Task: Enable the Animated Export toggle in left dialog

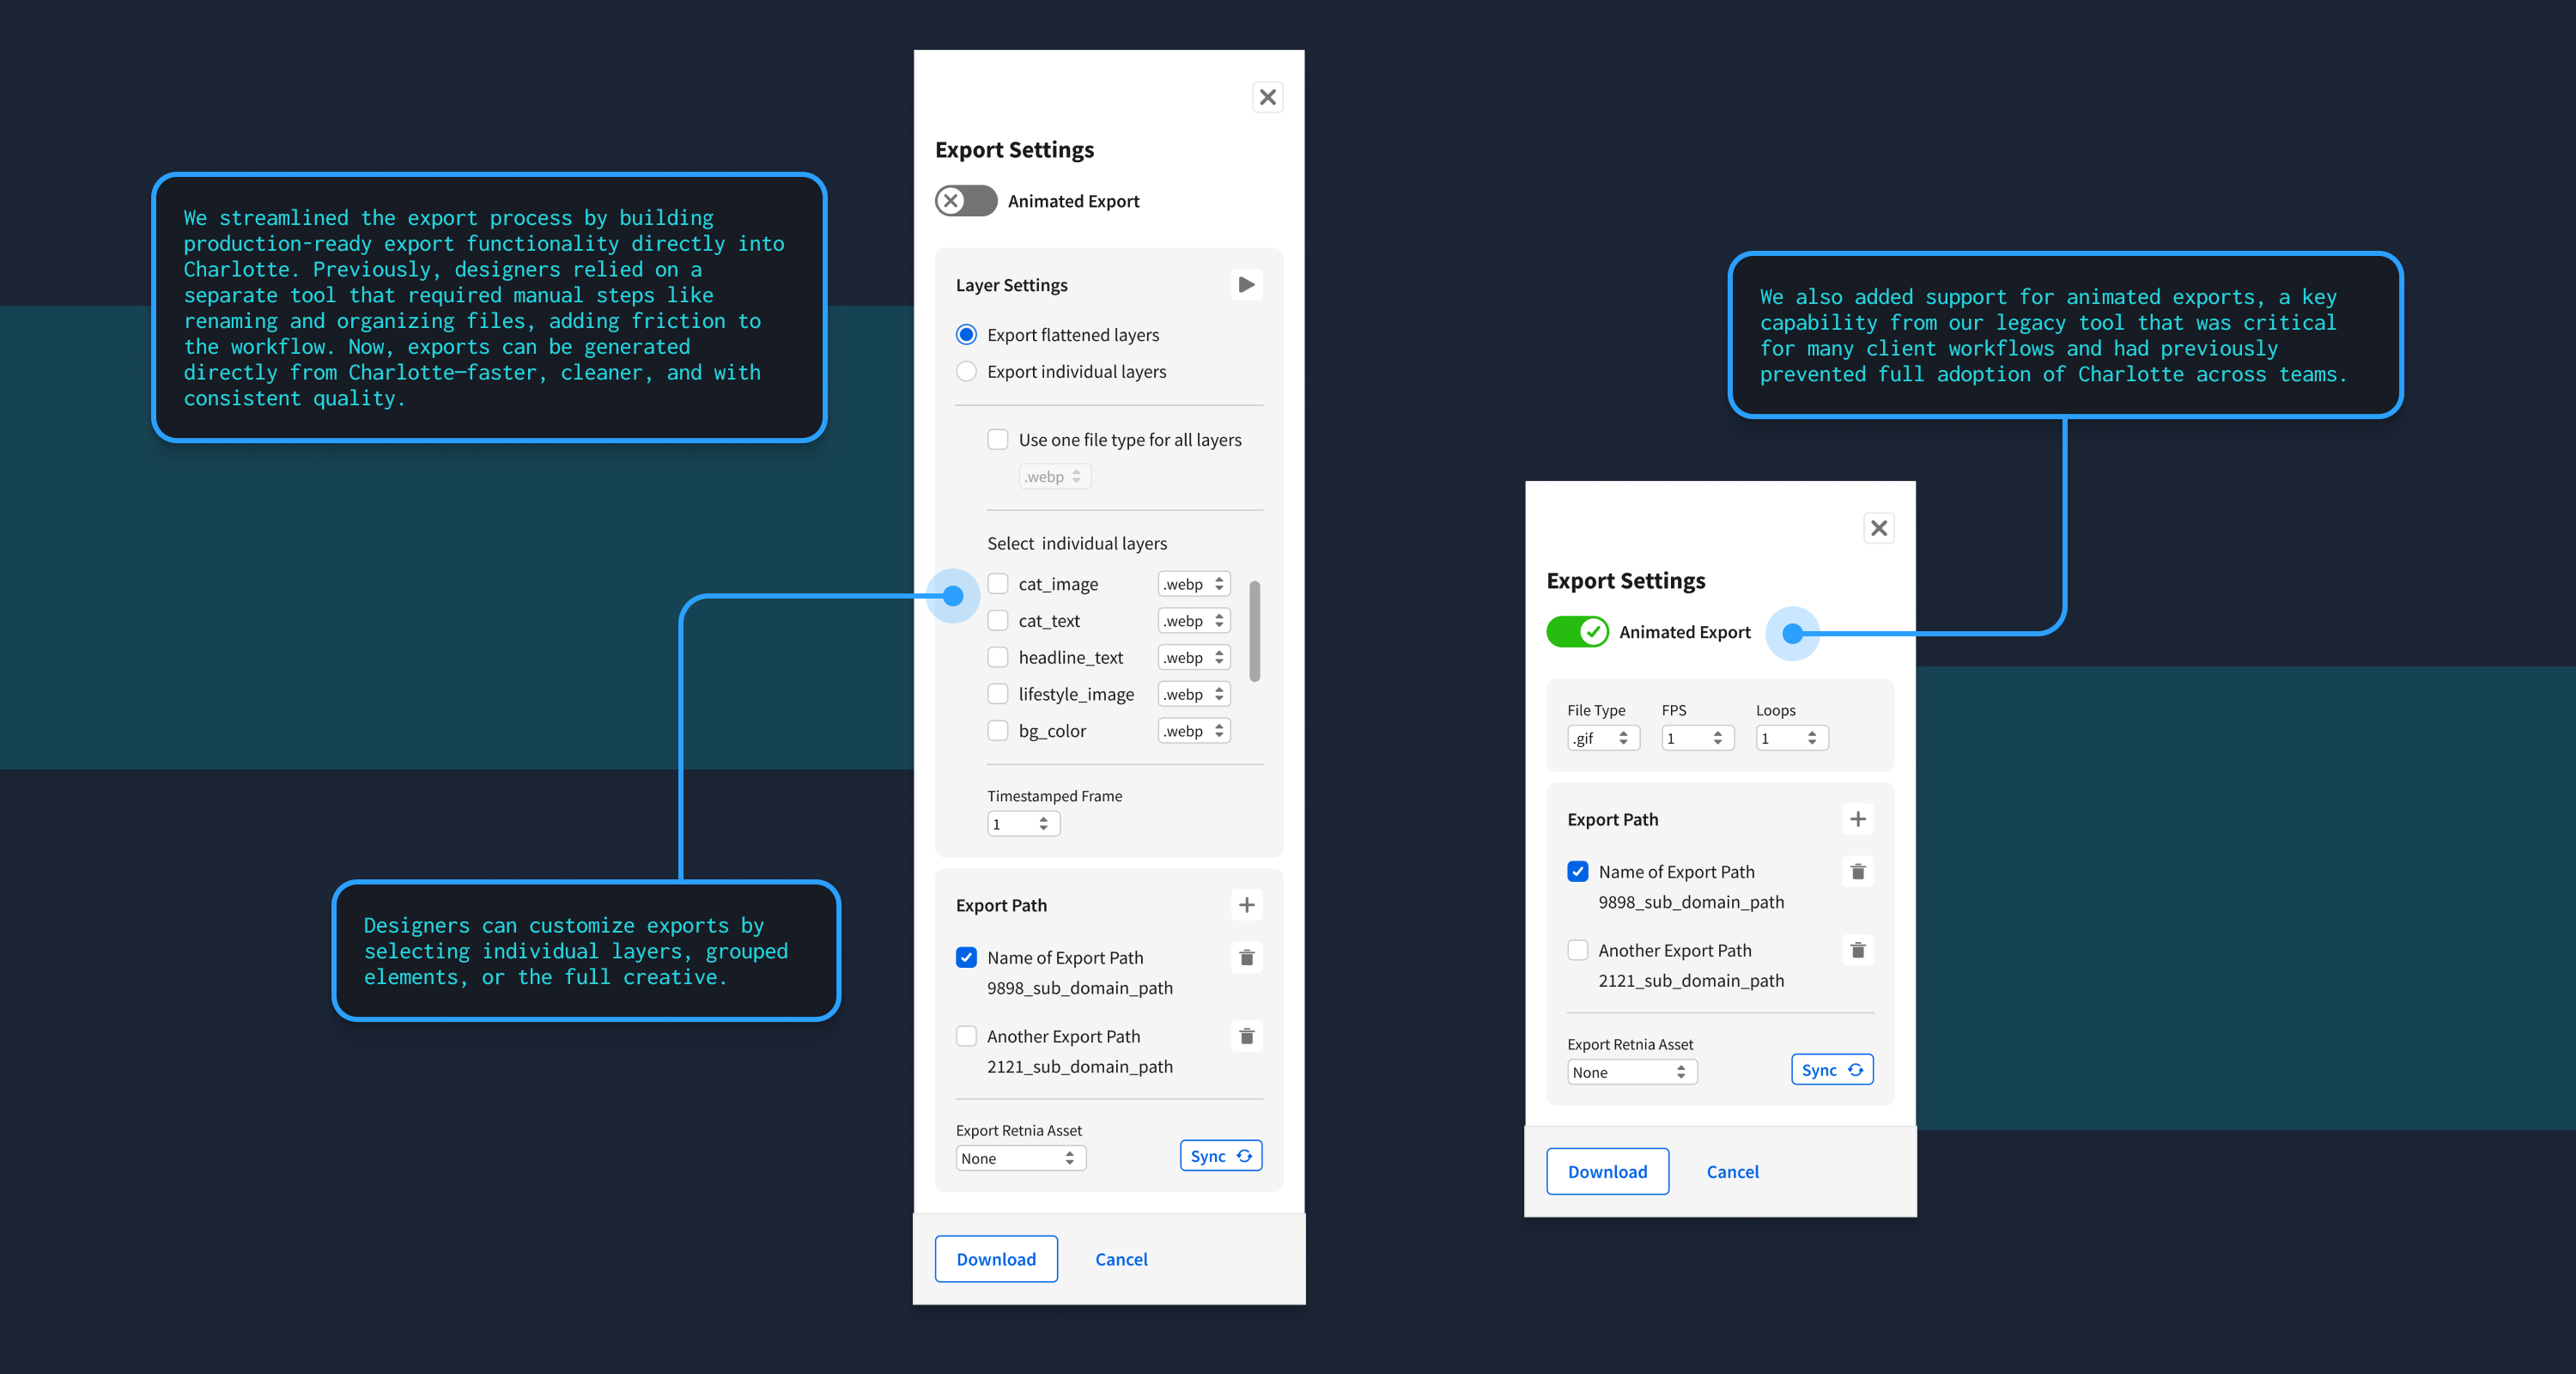Action: click(966, 201)
